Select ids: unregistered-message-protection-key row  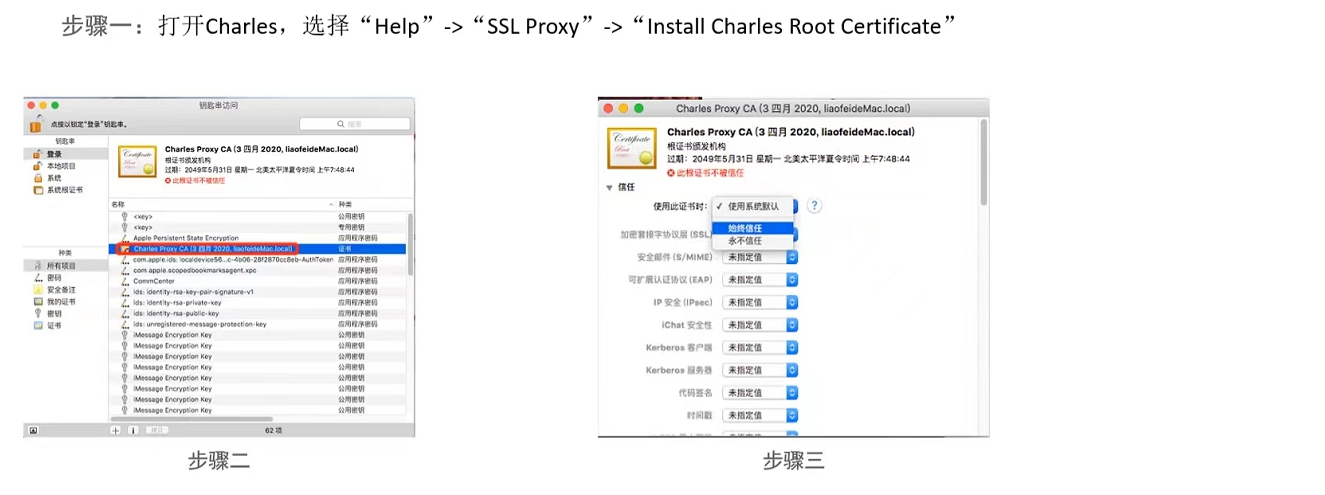coord(258,324)
